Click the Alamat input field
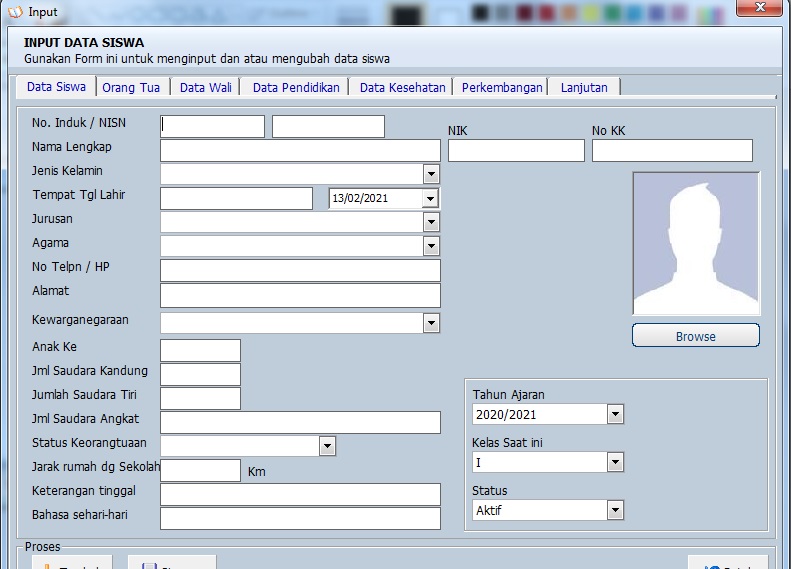Image resolution: width=791 pixels, height=569 pixels. [x=300, y=296]
